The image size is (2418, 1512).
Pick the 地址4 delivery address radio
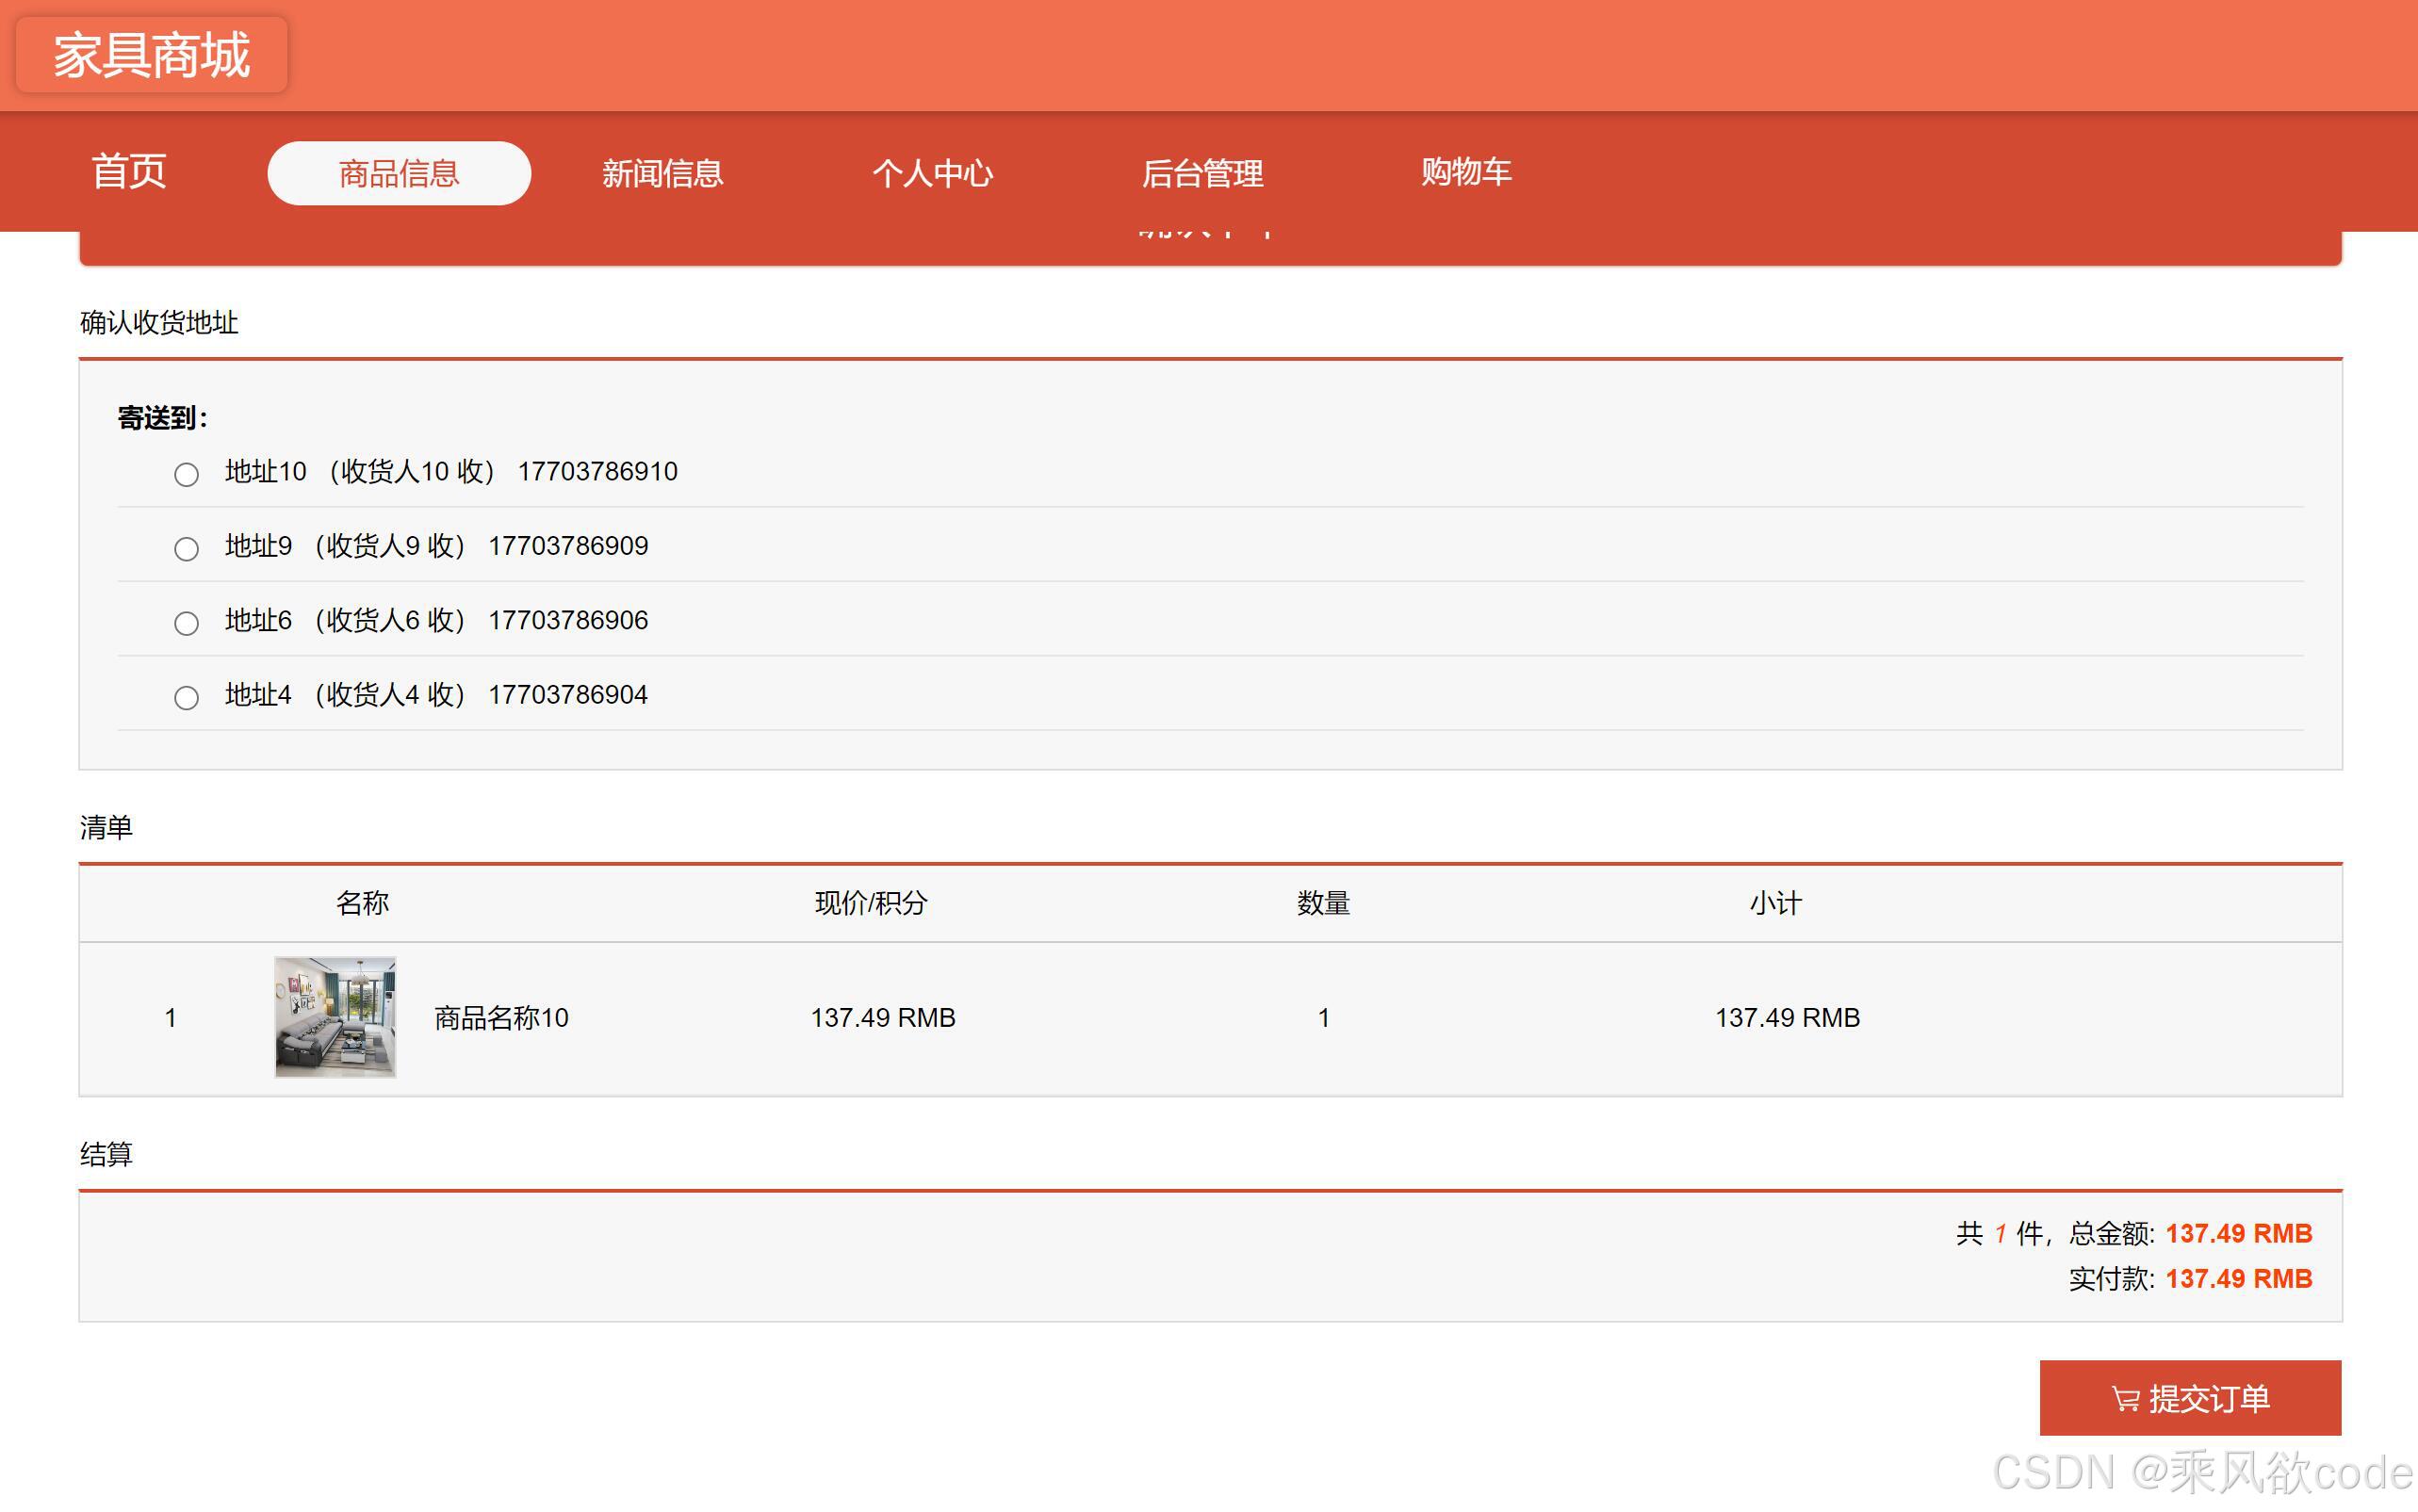pyautogui.click(x=186, y=697)
